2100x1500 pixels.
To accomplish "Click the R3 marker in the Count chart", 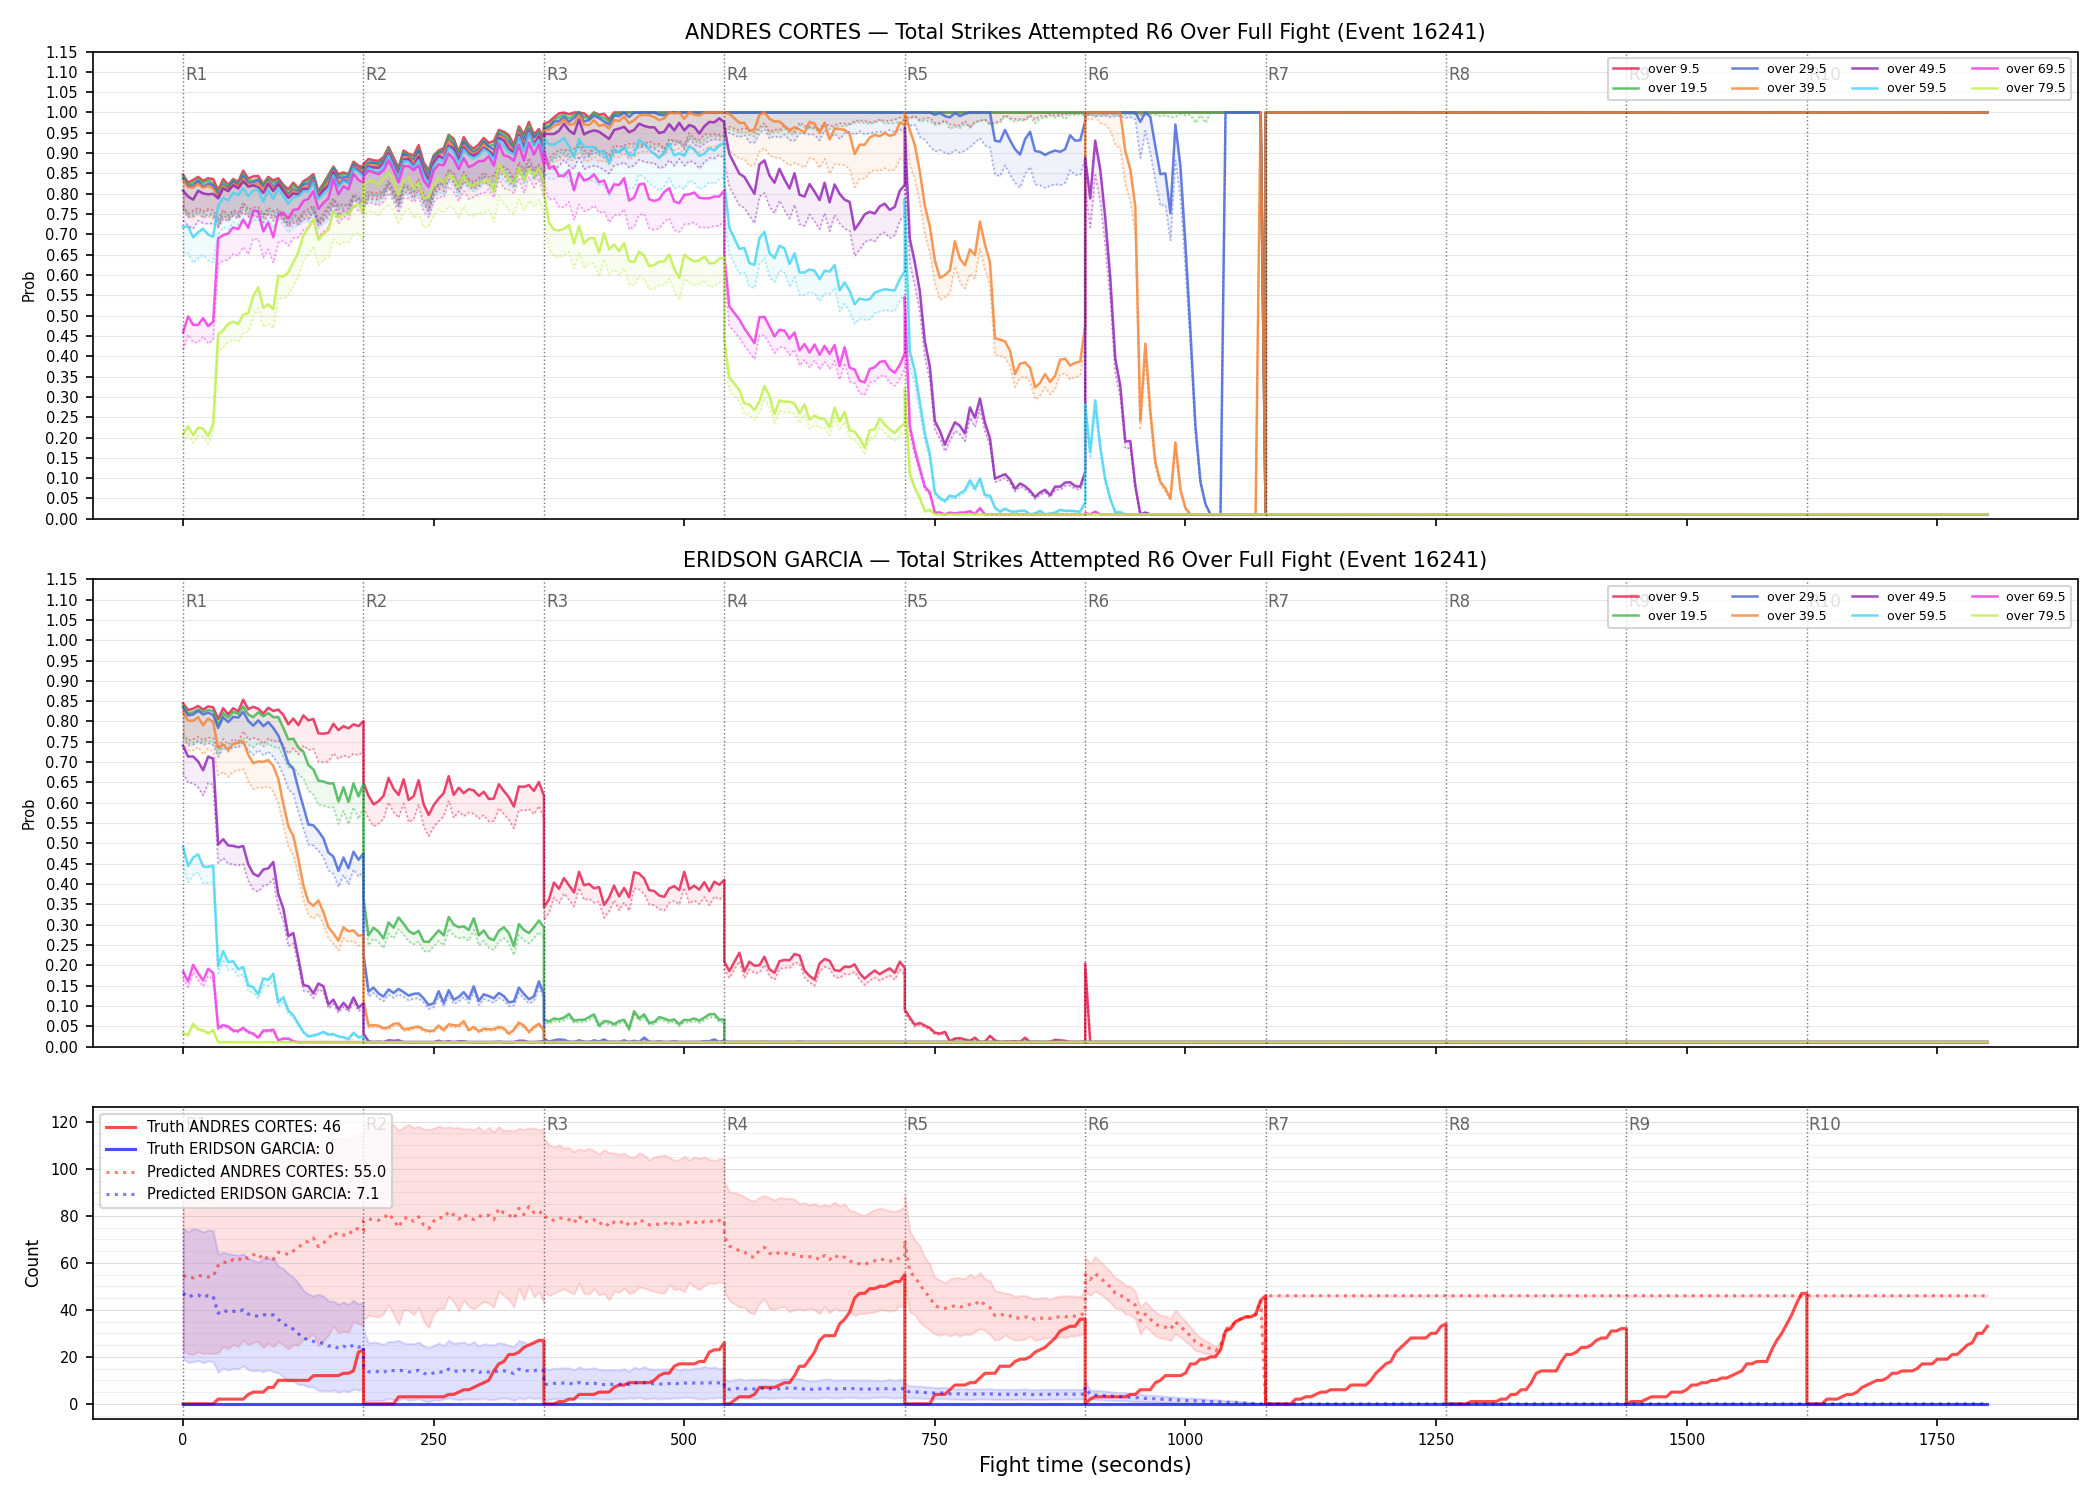I will tap(557, 1124).
